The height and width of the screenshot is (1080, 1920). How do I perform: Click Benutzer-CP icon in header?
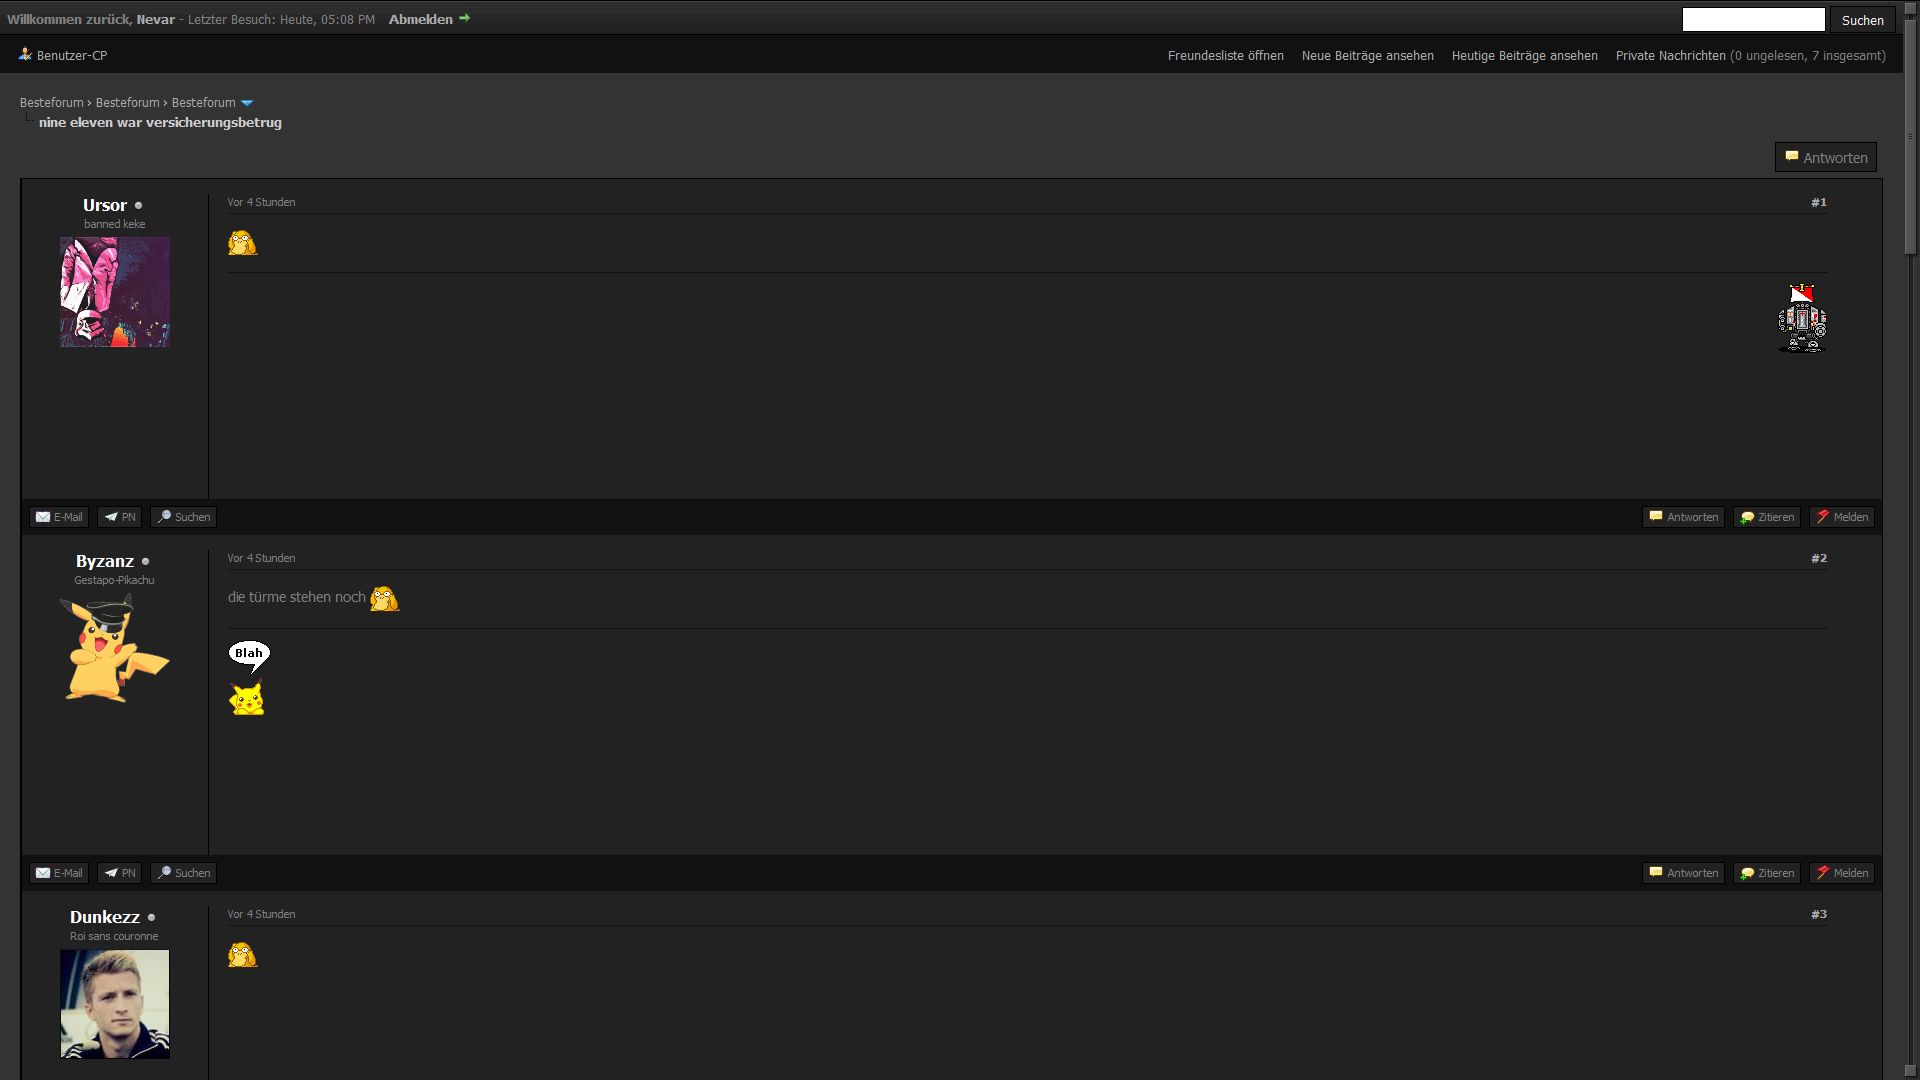(25, 55)
